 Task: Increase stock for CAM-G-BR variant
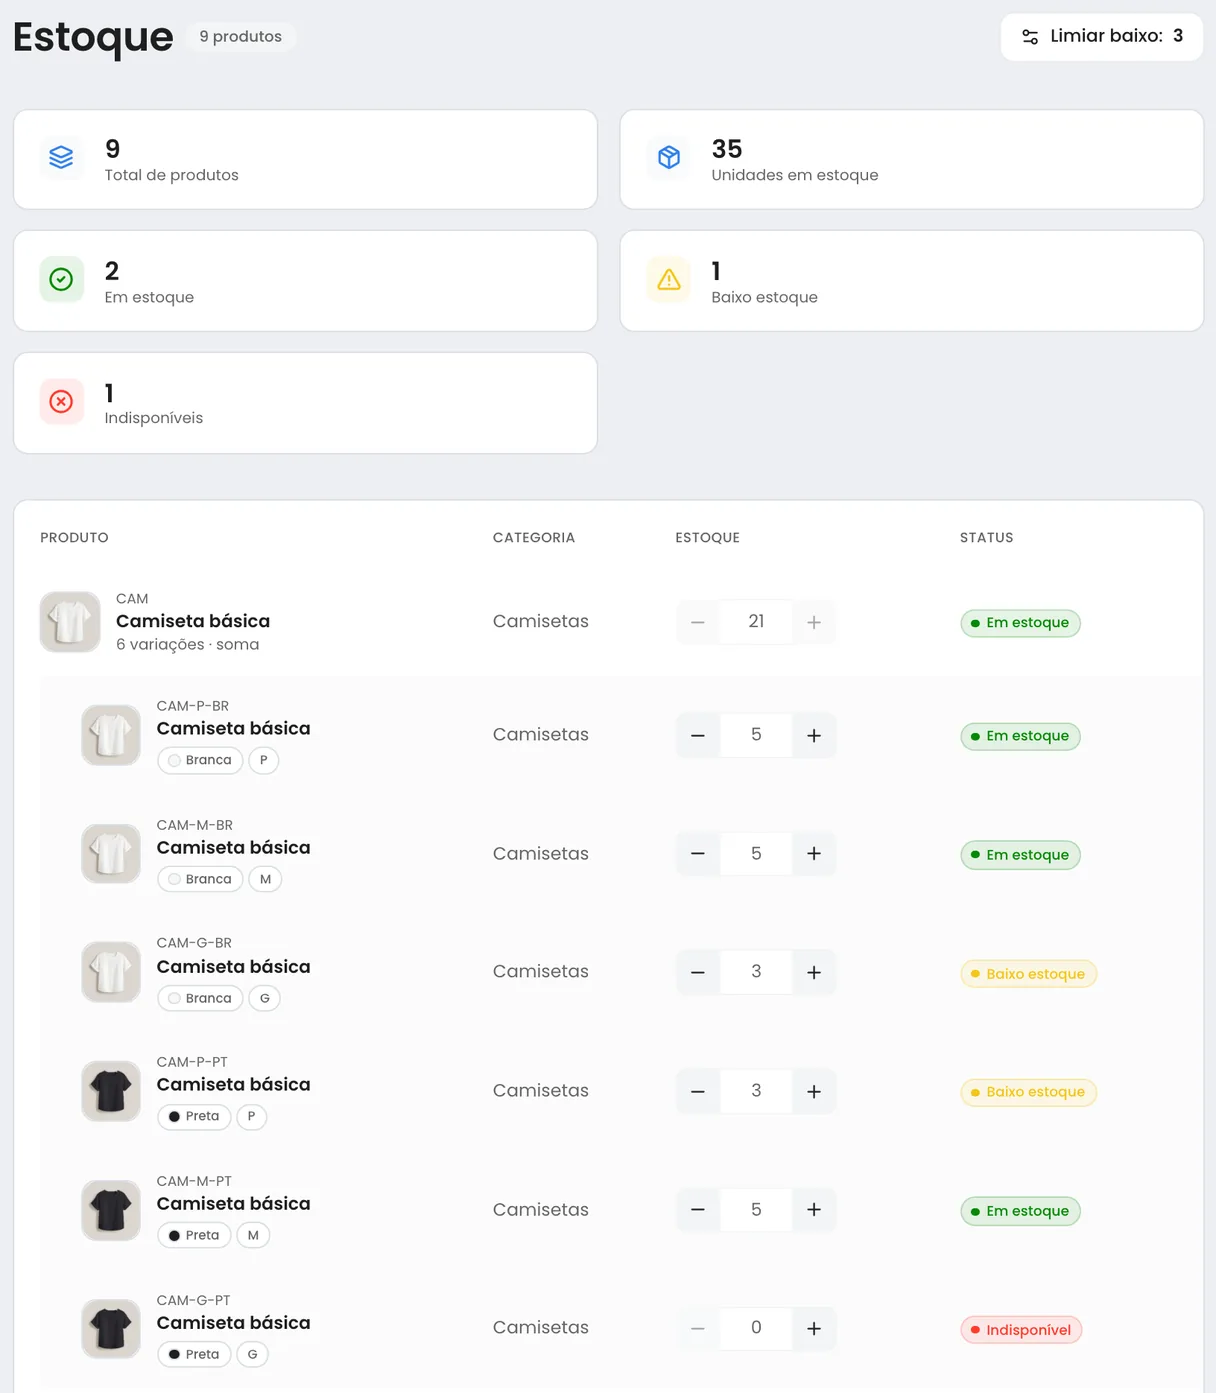pyautogui.click(x=814, y=973)
